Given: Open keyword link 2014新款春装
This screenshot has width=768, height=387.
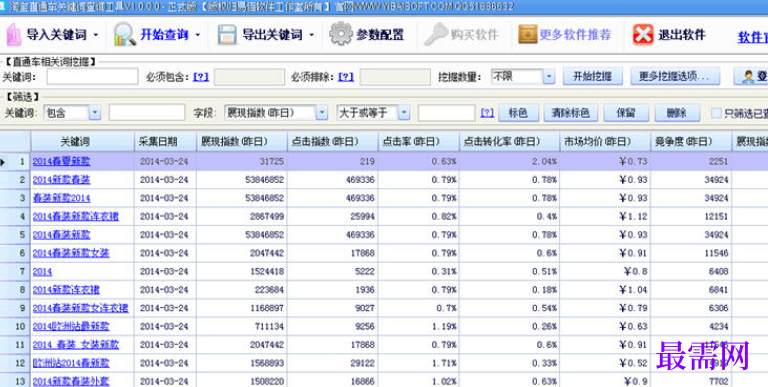Looking at the screenshot, I should [x=61, y=180].
